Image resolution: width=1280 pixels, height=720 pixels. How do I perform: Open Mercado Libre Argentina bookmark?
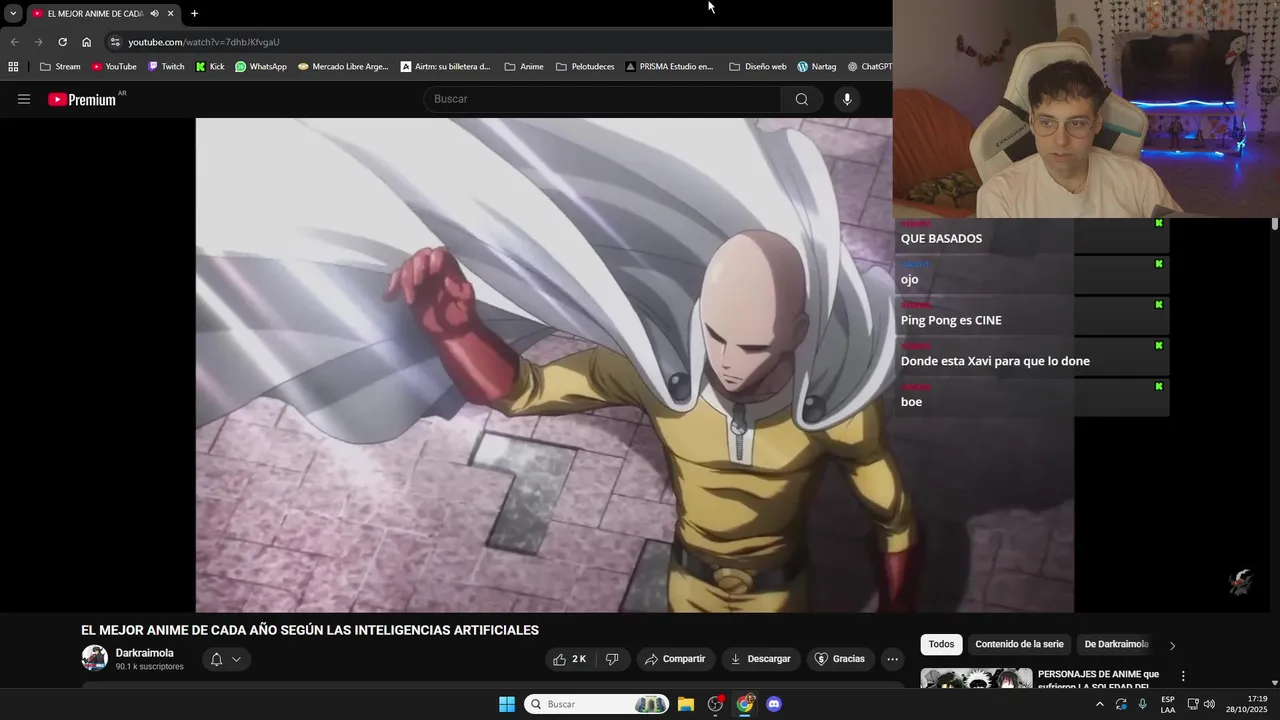coord(343,67)
